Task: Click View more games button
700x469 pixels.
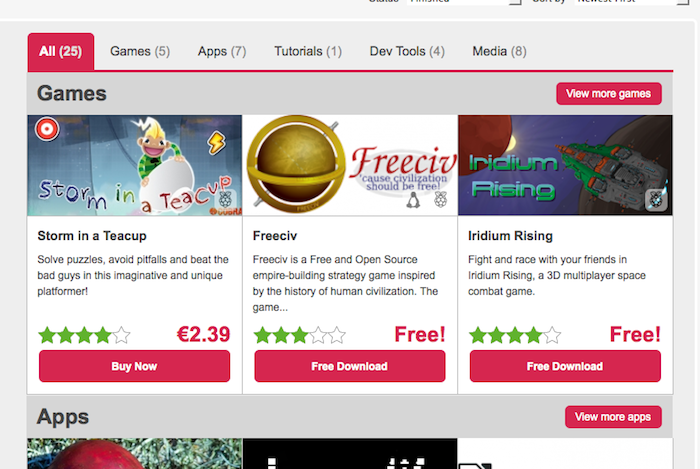Action: pos(609,94)
